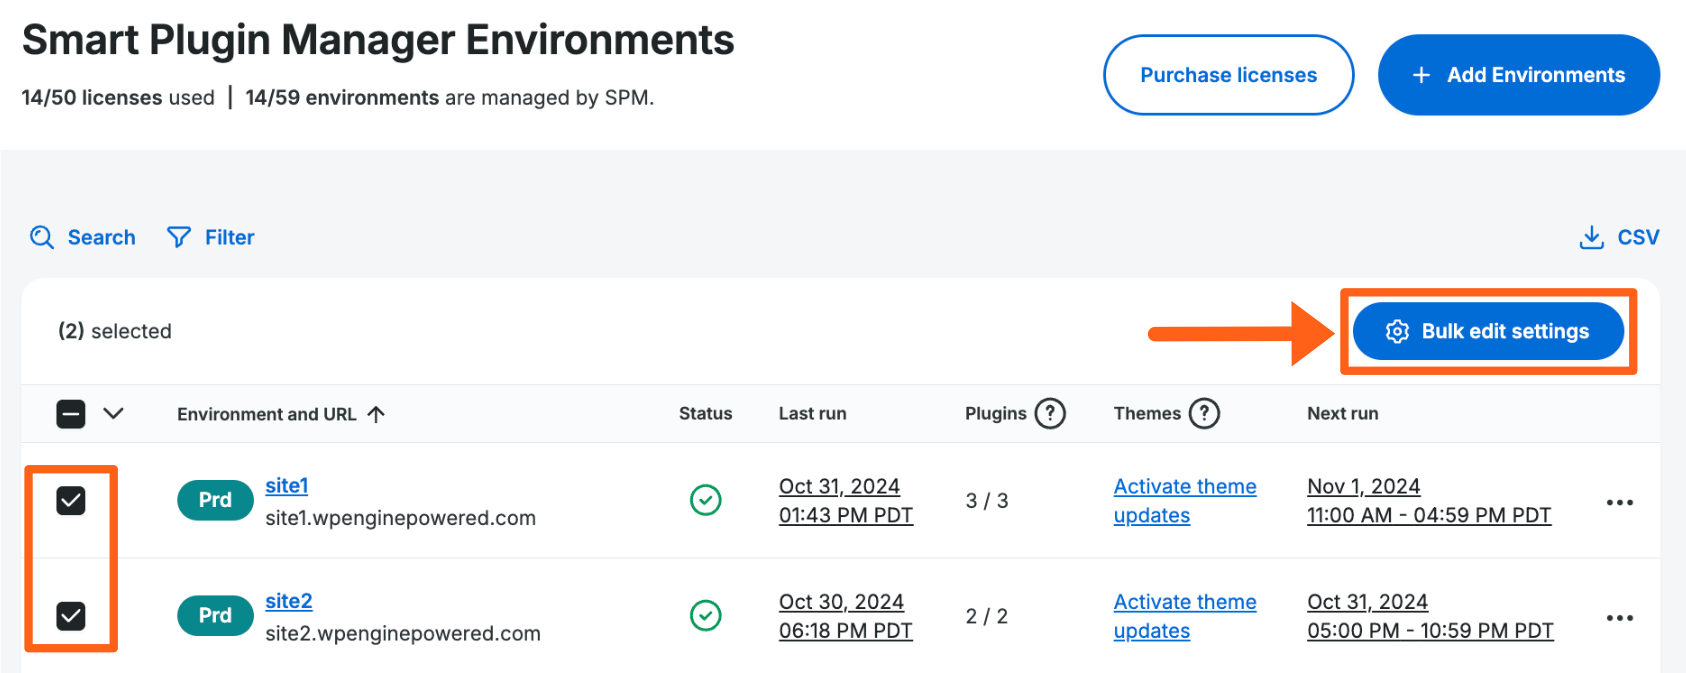The image size is (1686, 673).
Task: Click site2 green status check icon
Action: (x=706, y=616)
